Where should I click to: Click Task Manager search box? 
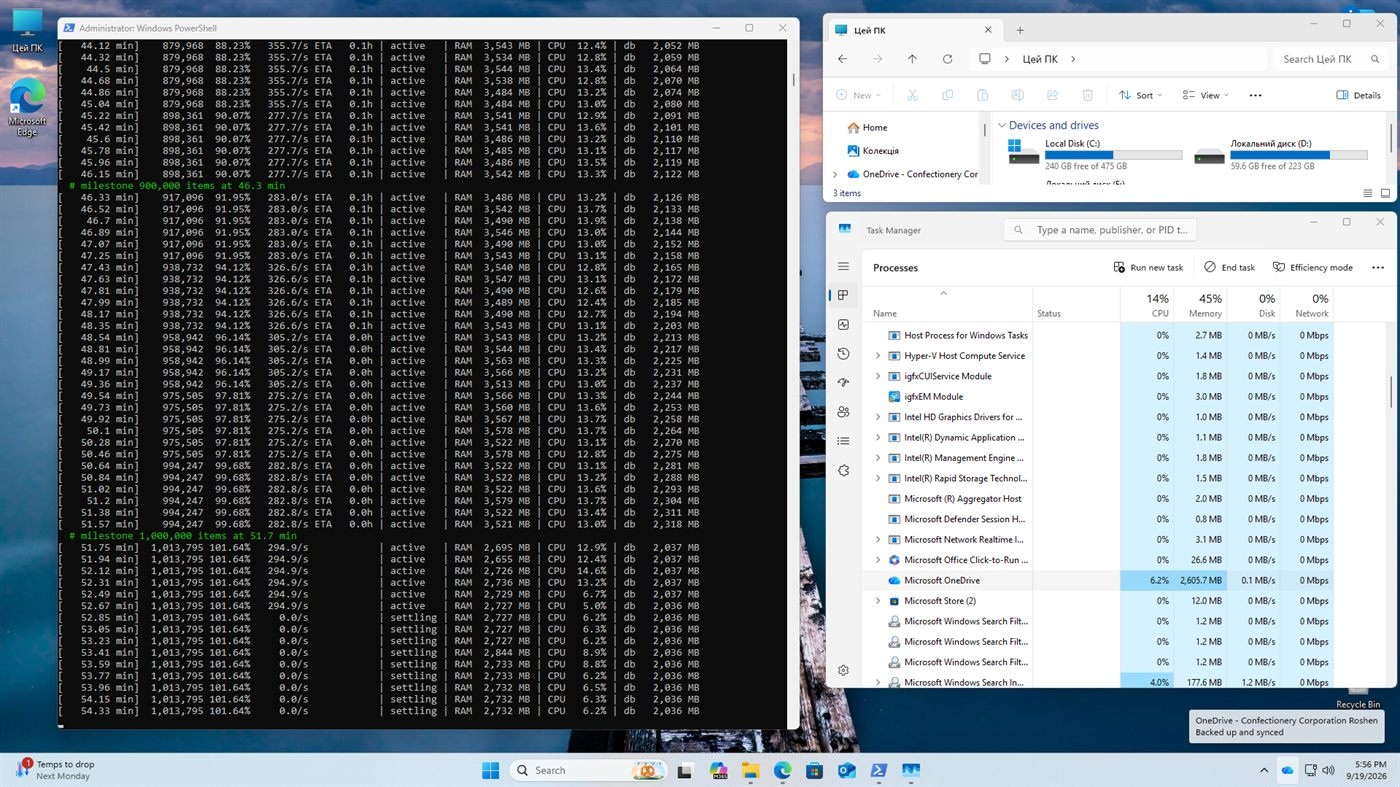click(x=1100, y=230)
